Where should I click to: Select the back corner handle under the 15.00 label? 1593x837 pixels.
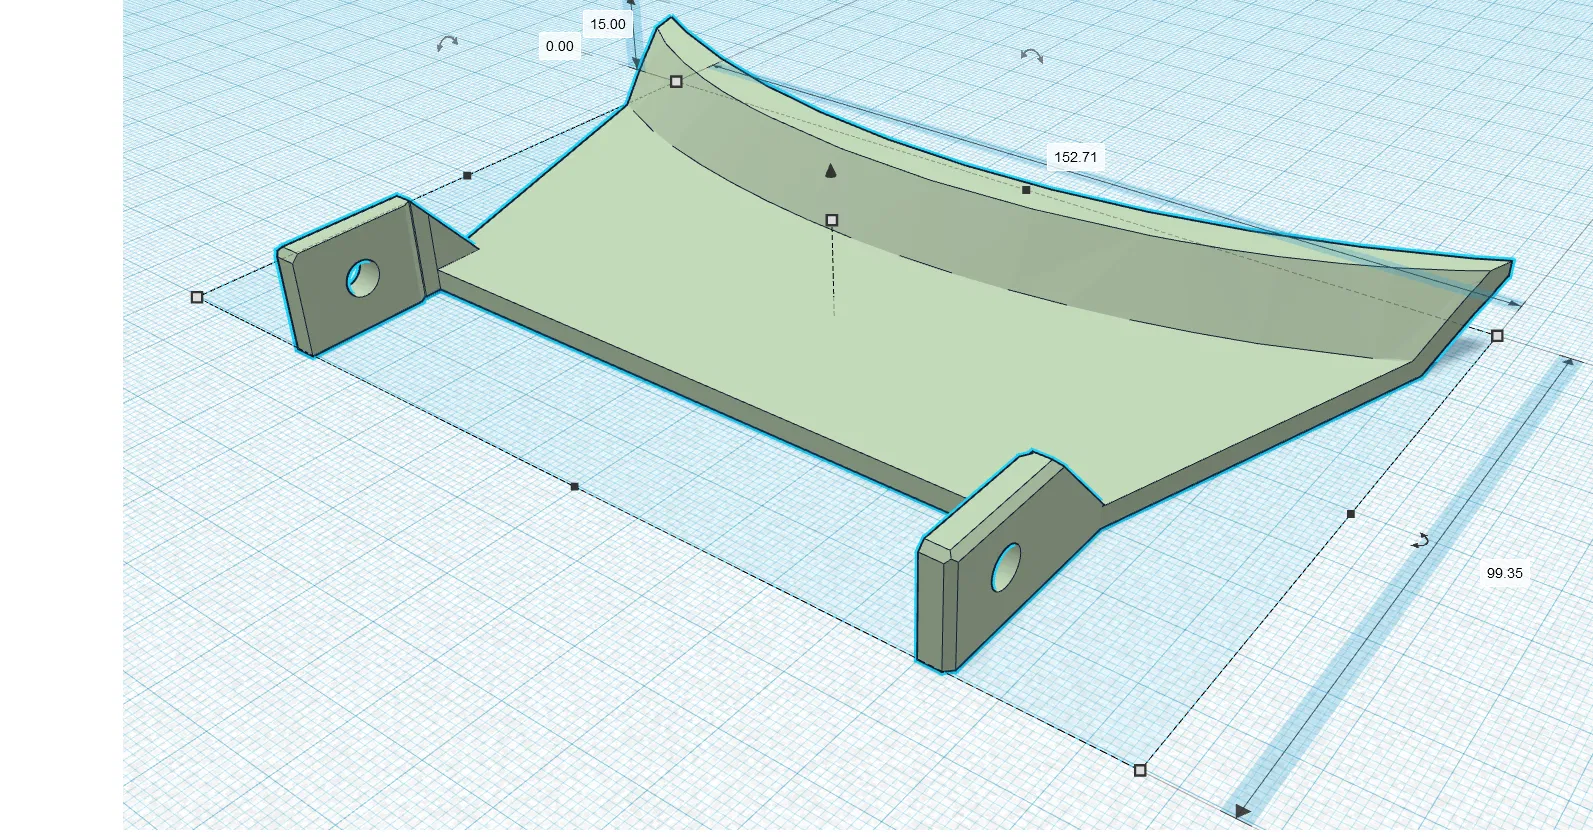[x=676, y=82]
